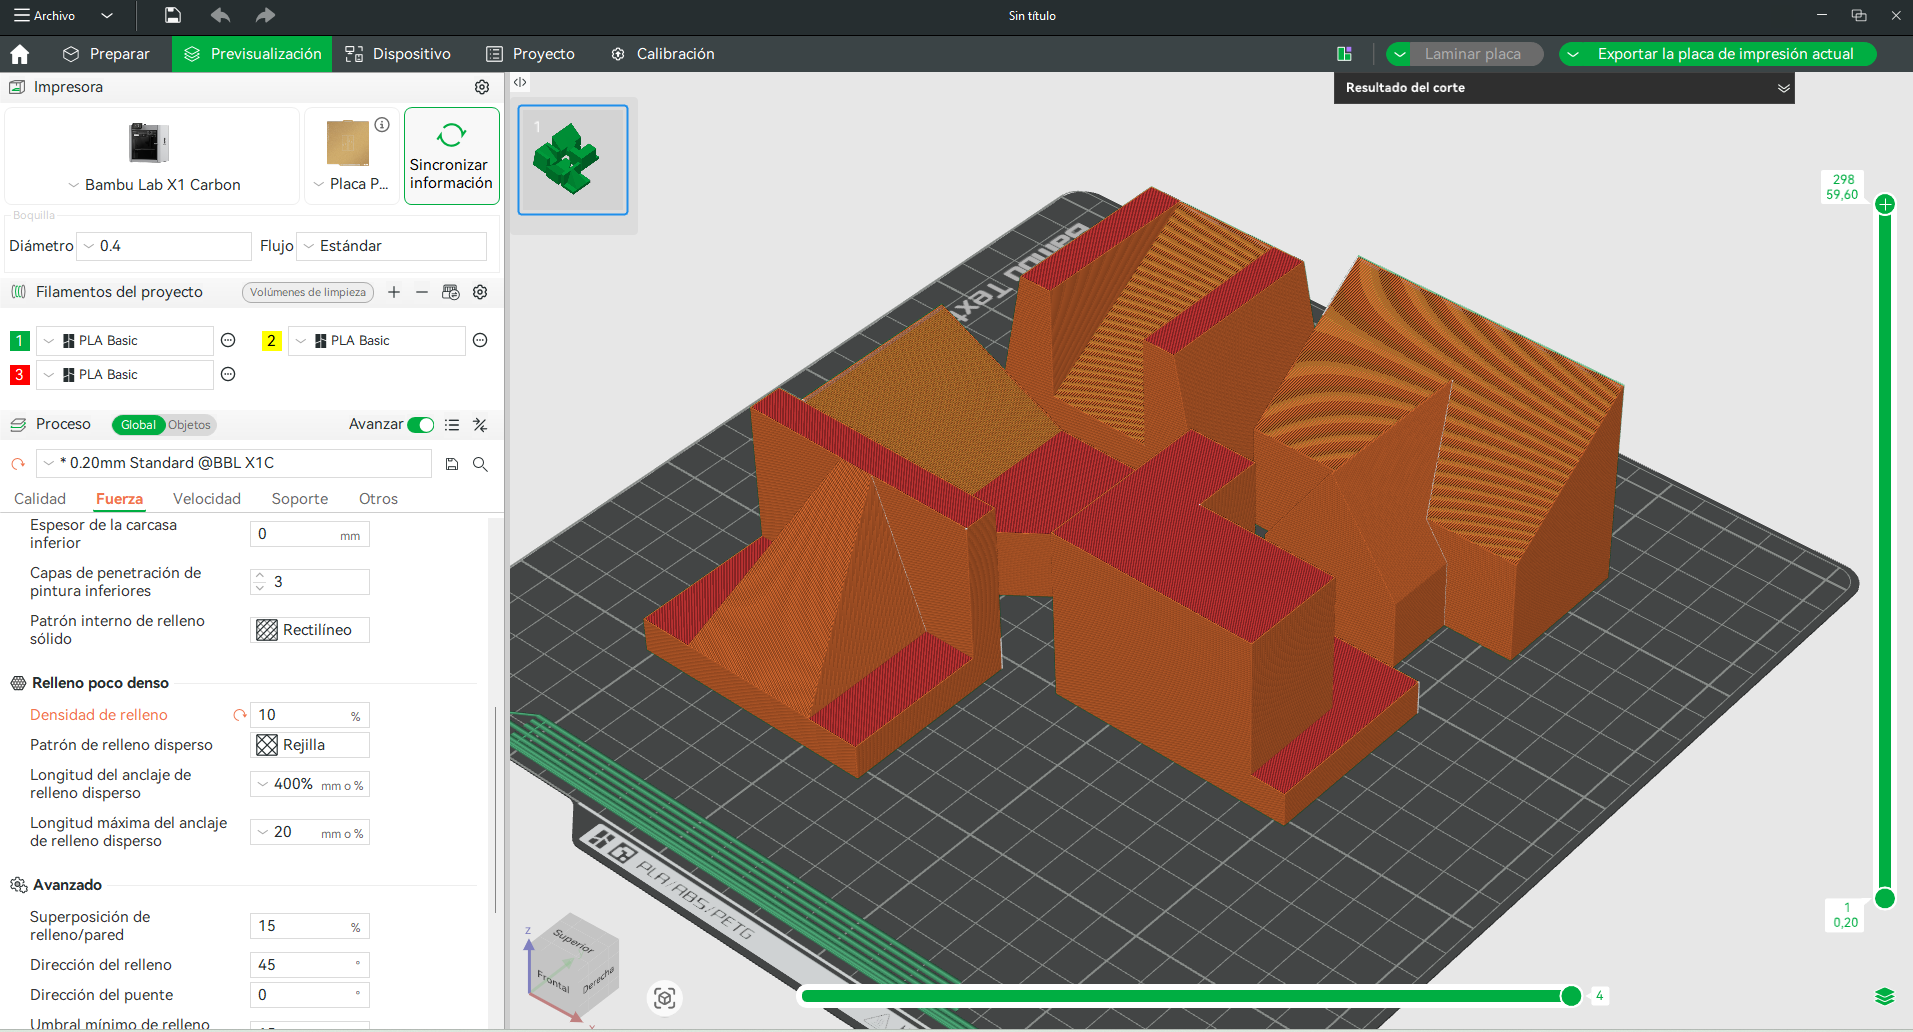Image resolution: width=1913 pixels, height=1032 pixels.
Task: Add a filament with plus icon
Action: pos(394,292)
